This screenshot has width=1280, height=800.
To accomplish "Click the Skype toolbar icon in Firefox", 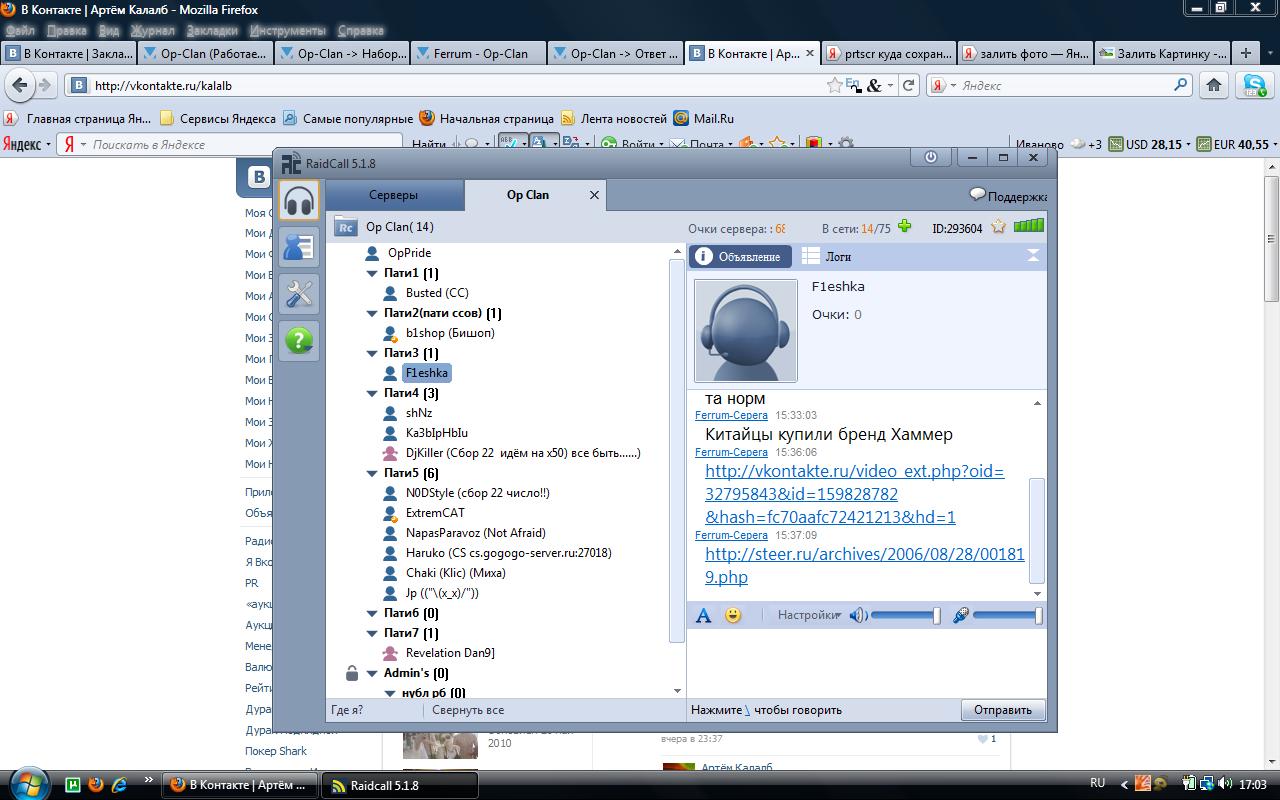I will tap(1253, 86).
